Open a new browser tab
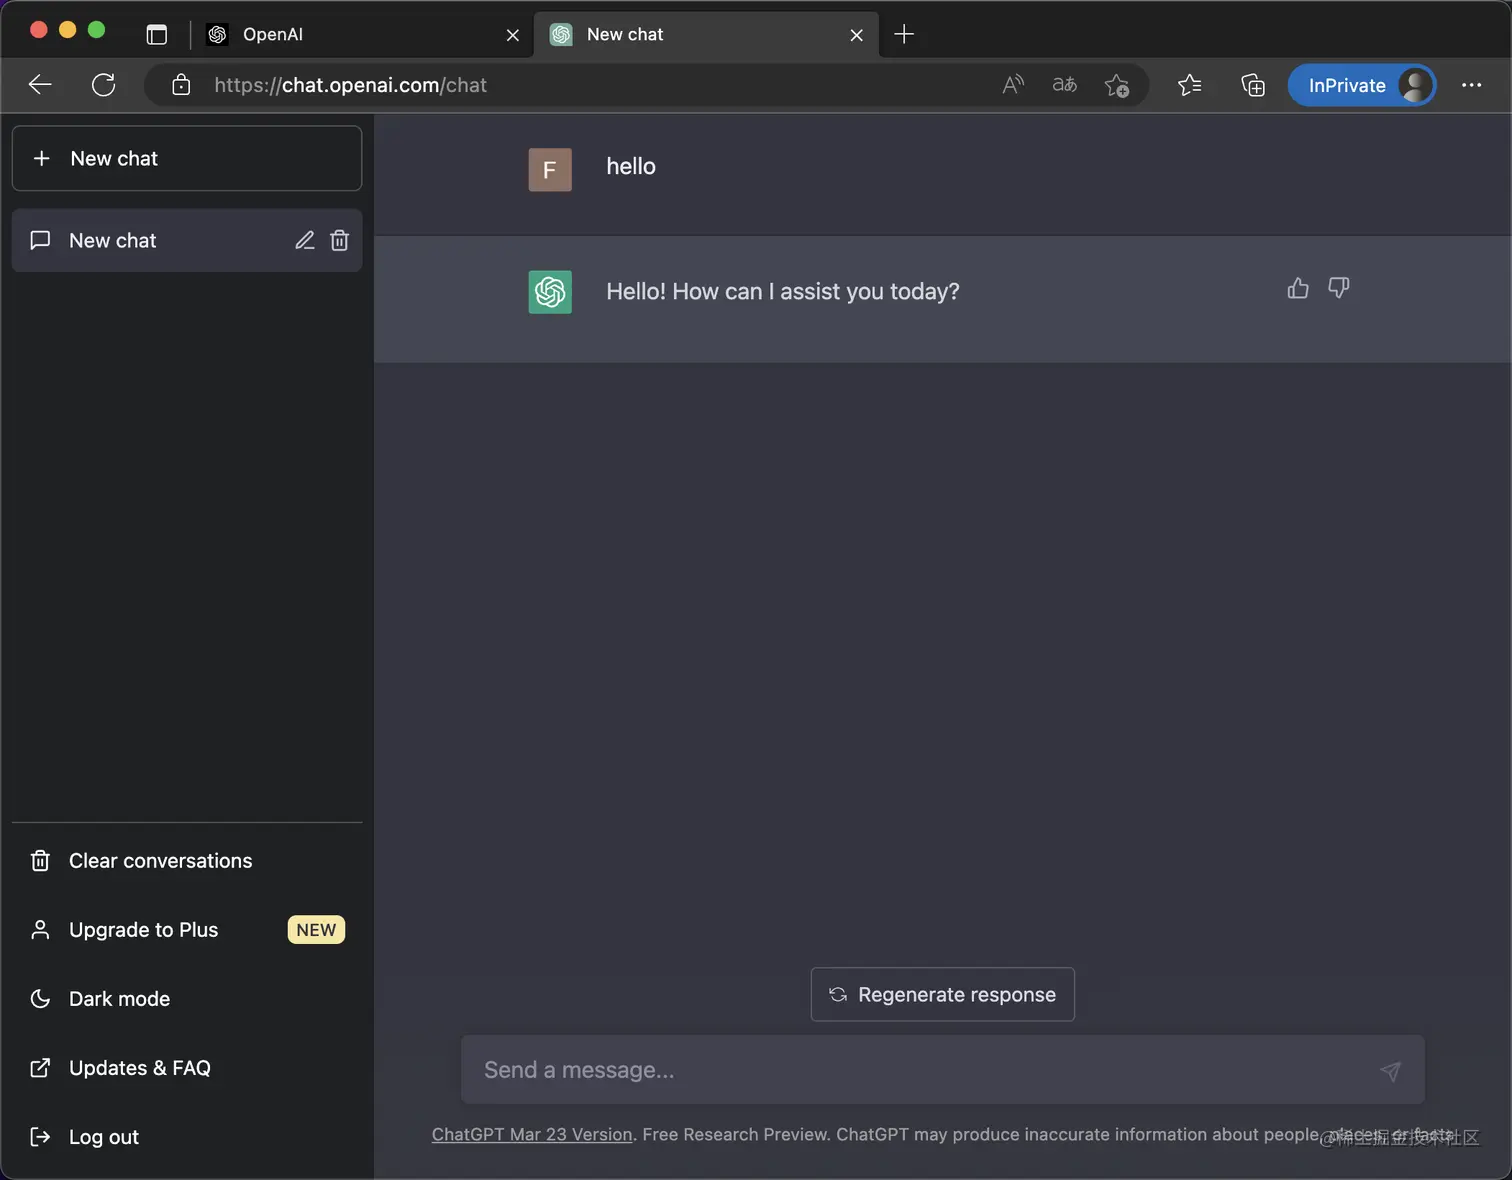Screen dimensions: 1512x1180 pyautogui.click(x=904, y=34)
